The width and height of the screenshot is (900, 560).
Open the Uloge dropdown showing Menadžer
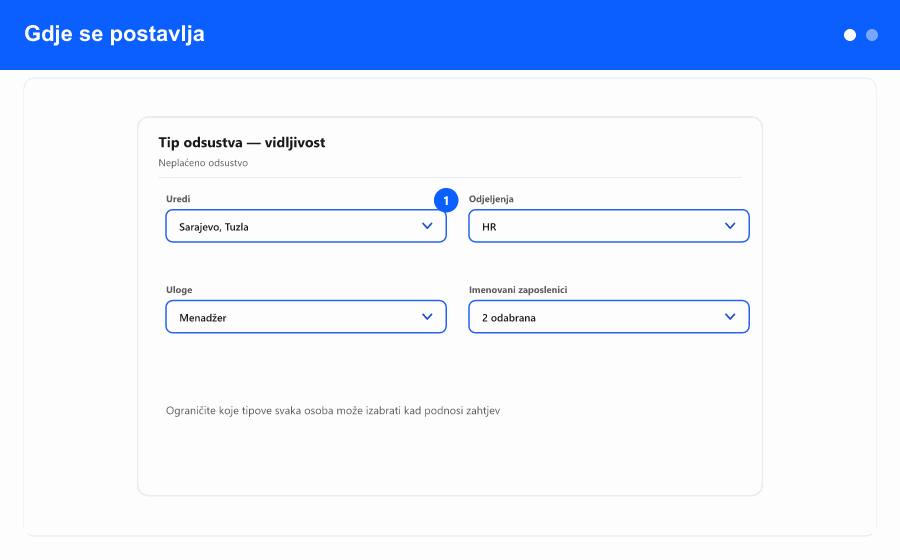[x=306, y=317]
